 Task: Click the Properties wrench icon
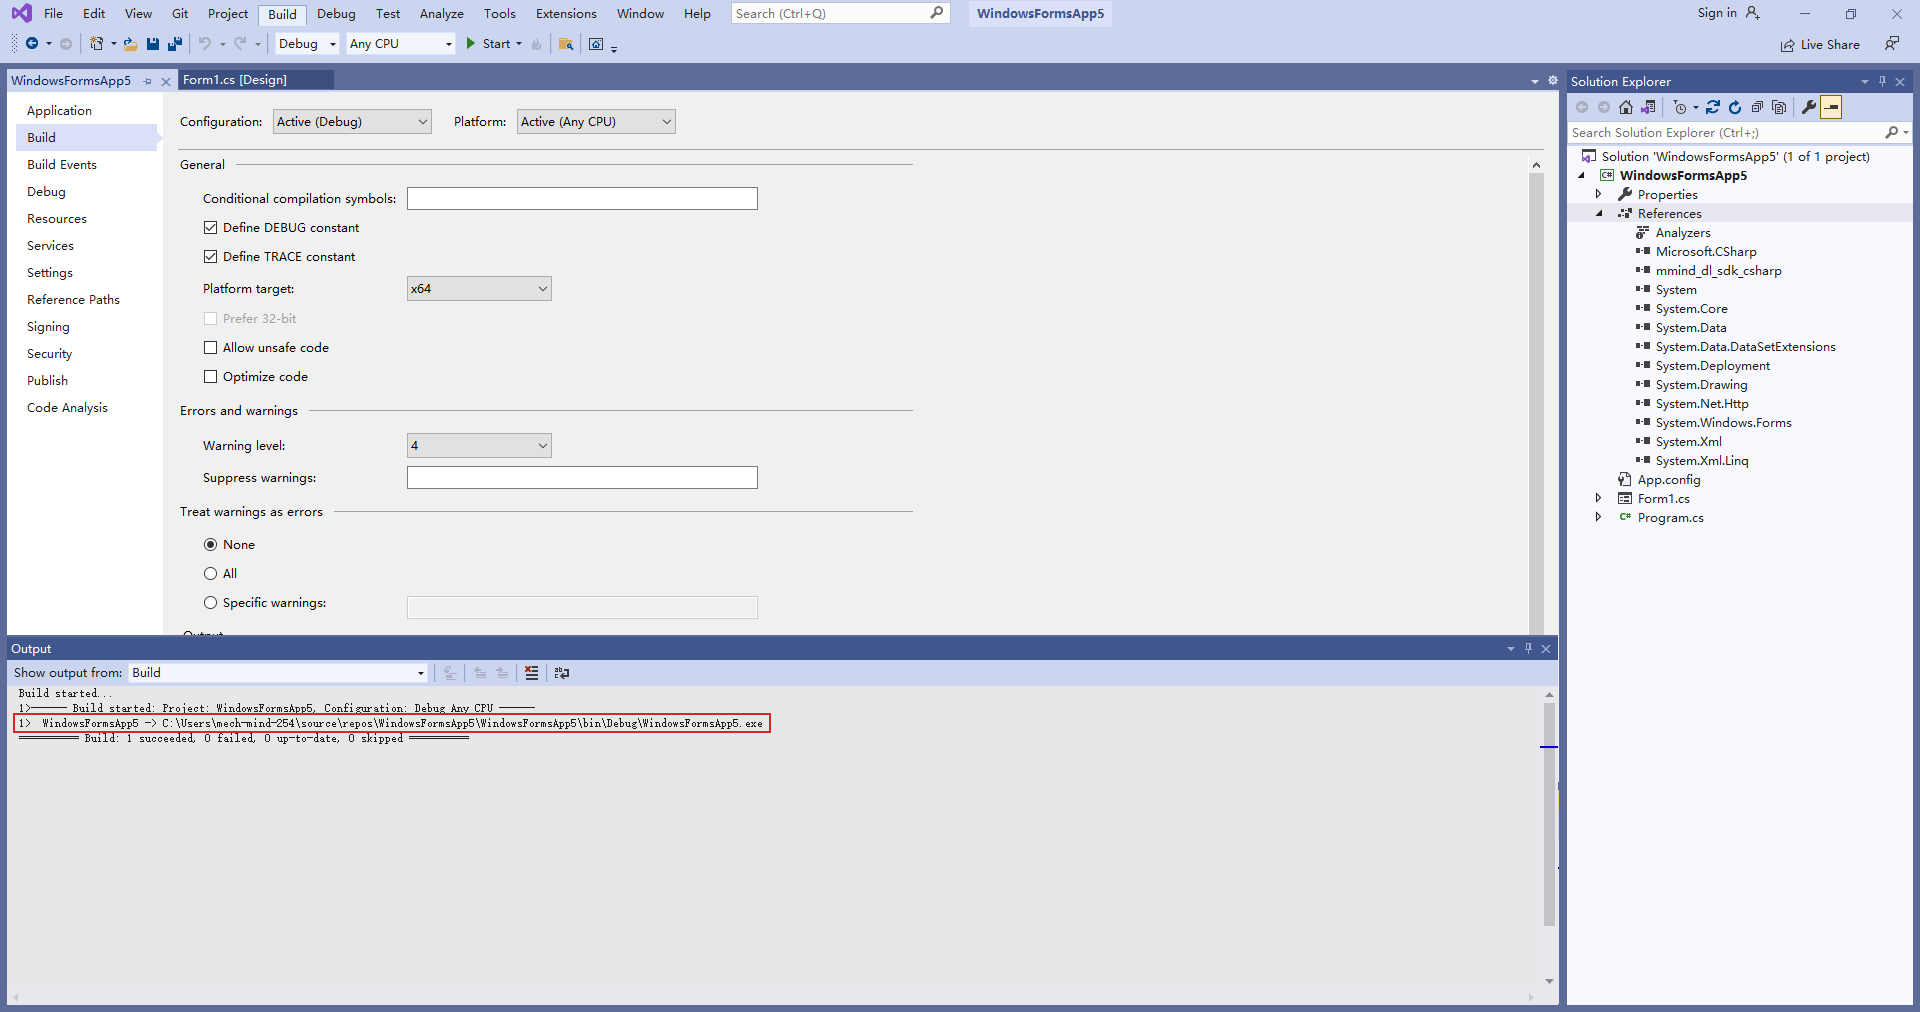coord(1809,107)
